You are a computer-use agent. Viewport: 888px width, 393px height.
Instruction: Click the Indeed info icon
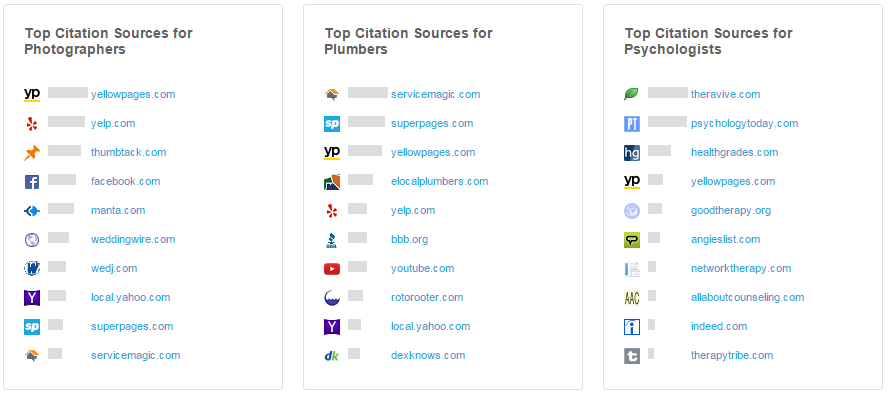[x=632, y=327]
